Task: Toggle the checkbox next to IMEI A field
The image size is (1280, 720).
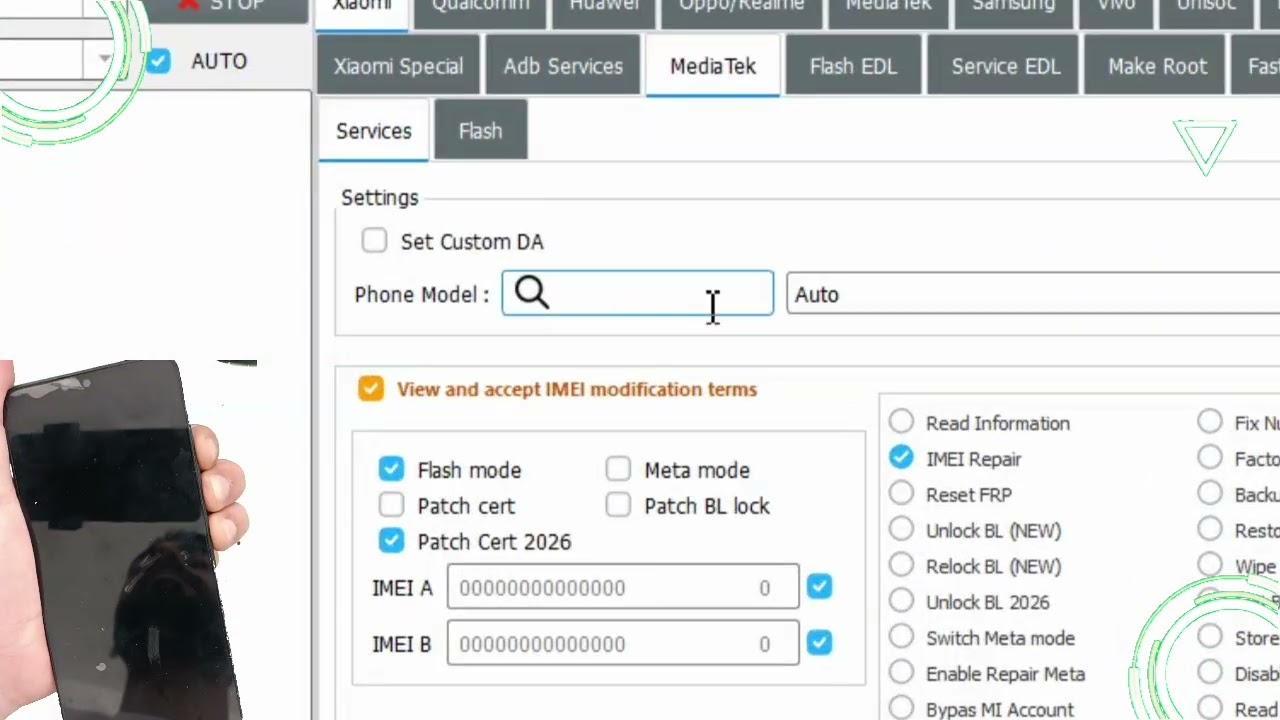Action: pyautogui.click(x=819, y=587)
